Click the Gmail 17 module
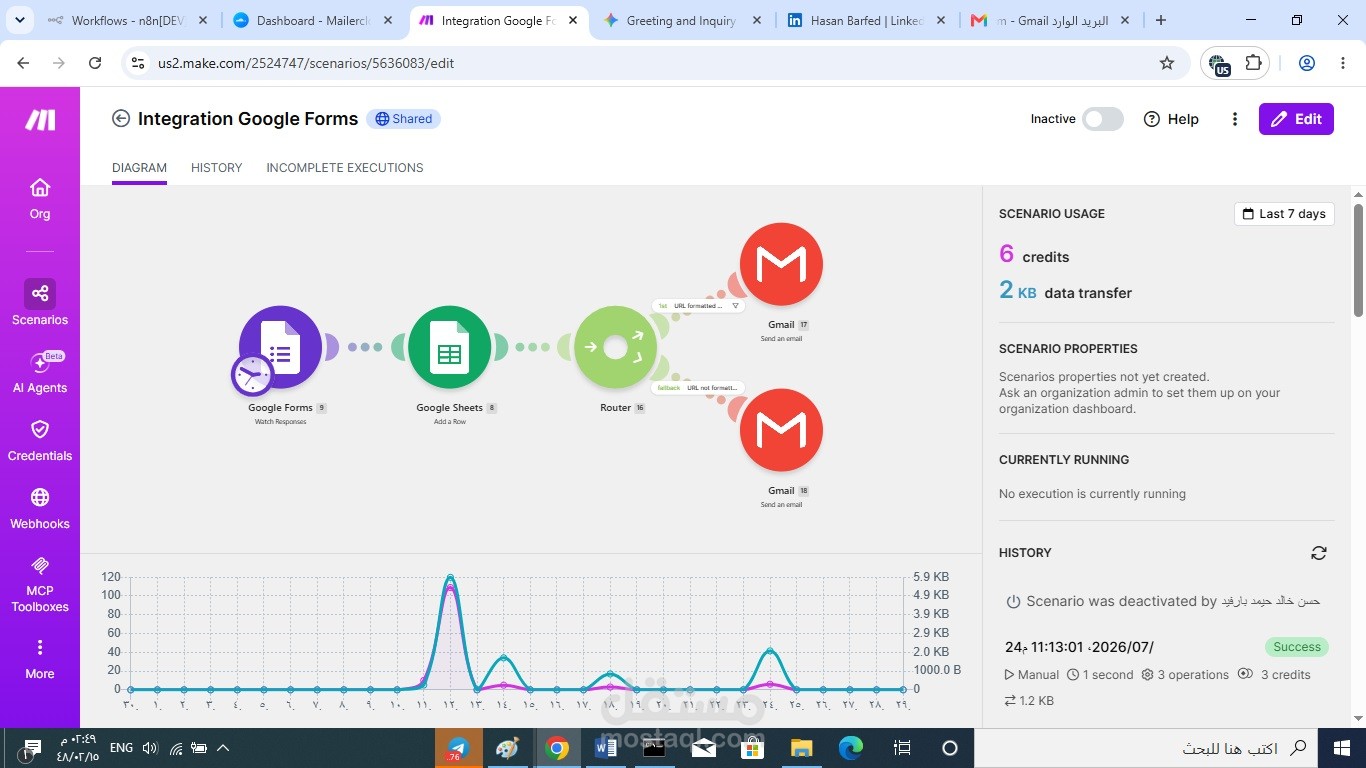1366x768 pixels. [781, 264]
